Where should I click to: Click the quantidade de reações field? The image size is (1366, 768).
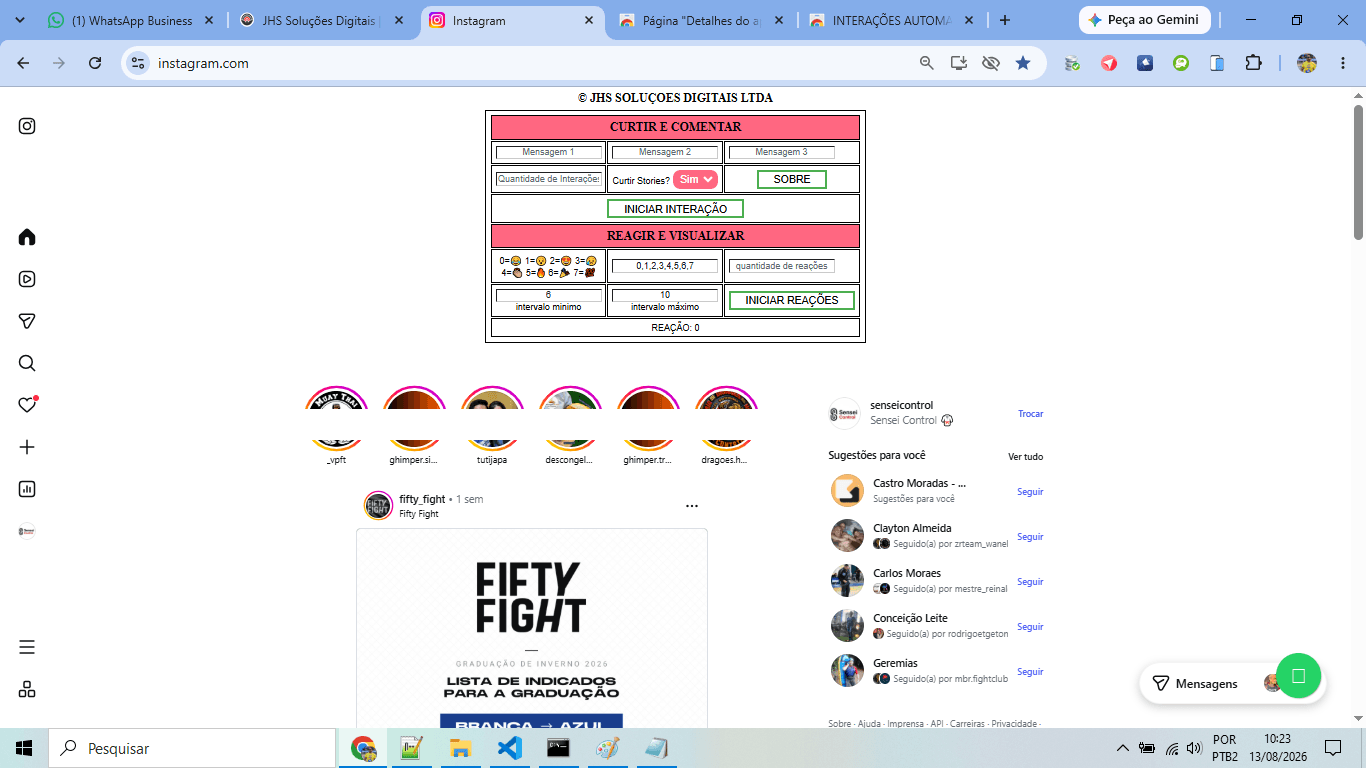pos(781,266)
